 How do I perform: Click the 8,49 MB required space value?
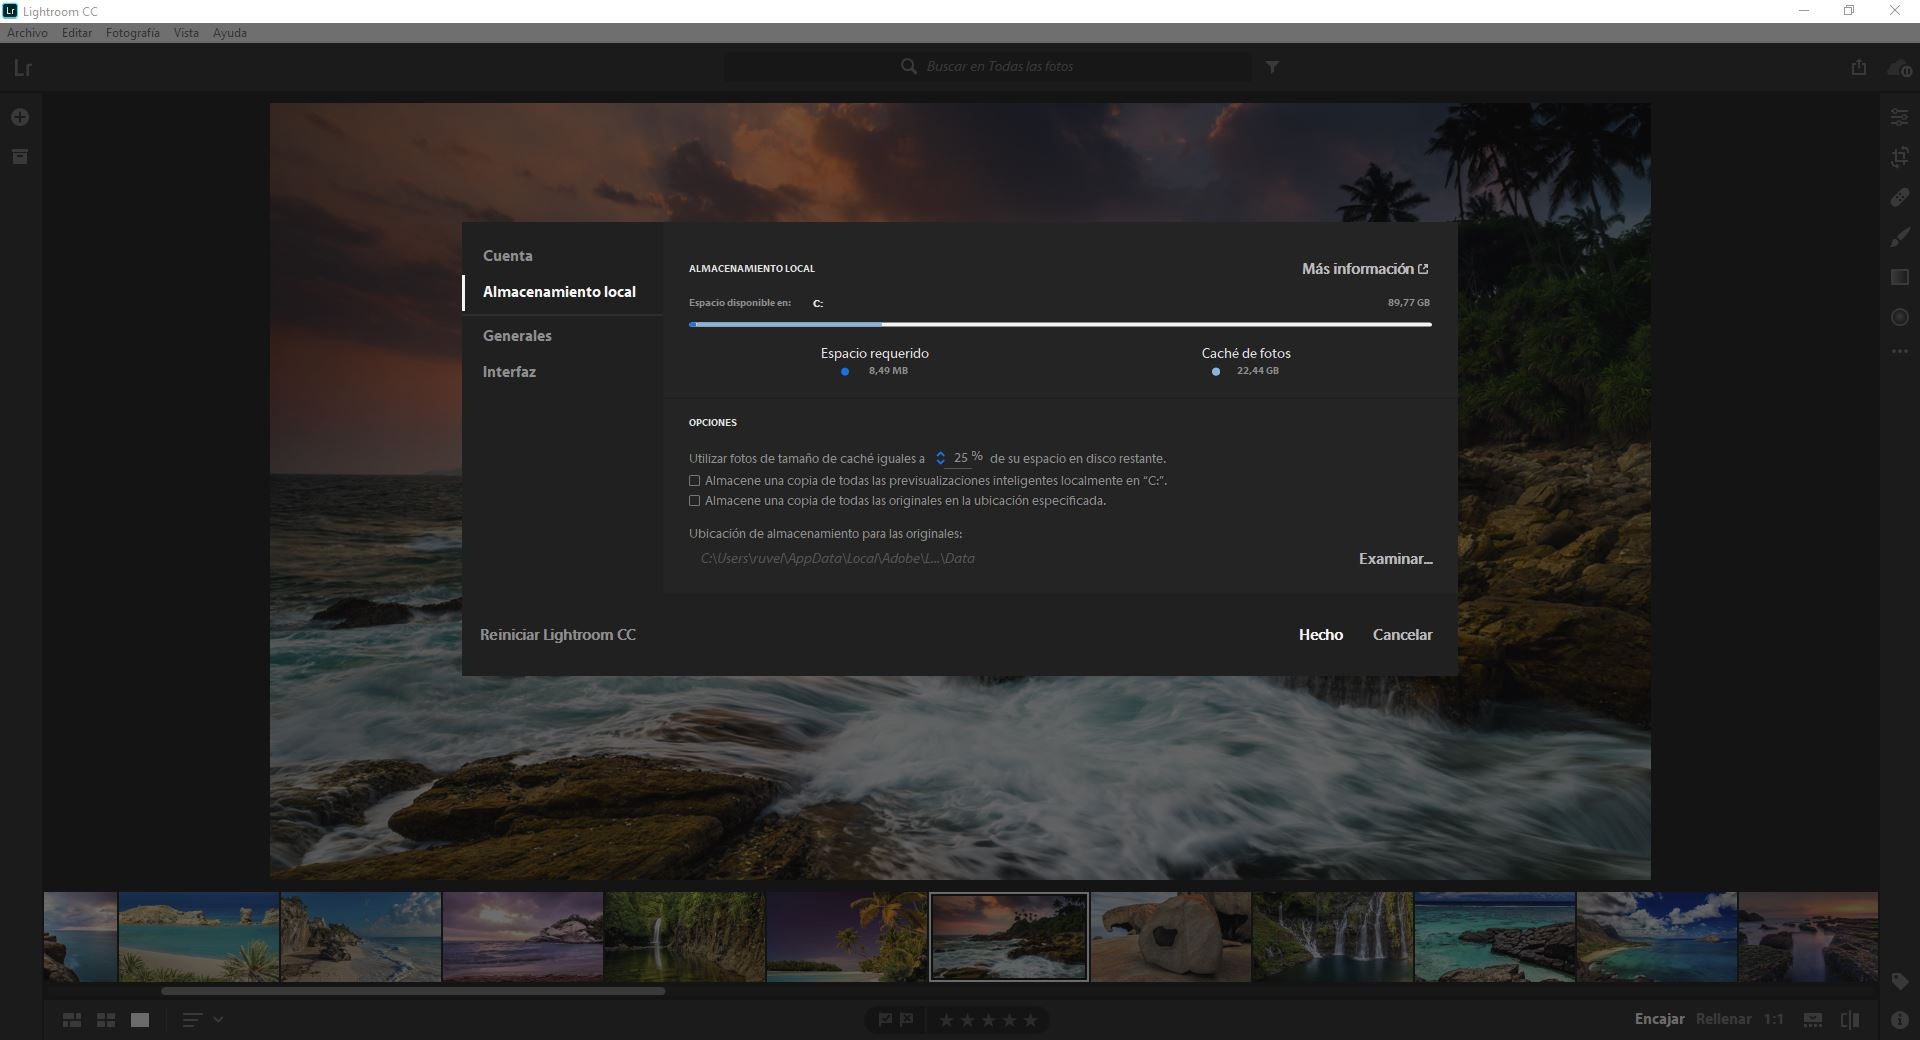(888, 371)
